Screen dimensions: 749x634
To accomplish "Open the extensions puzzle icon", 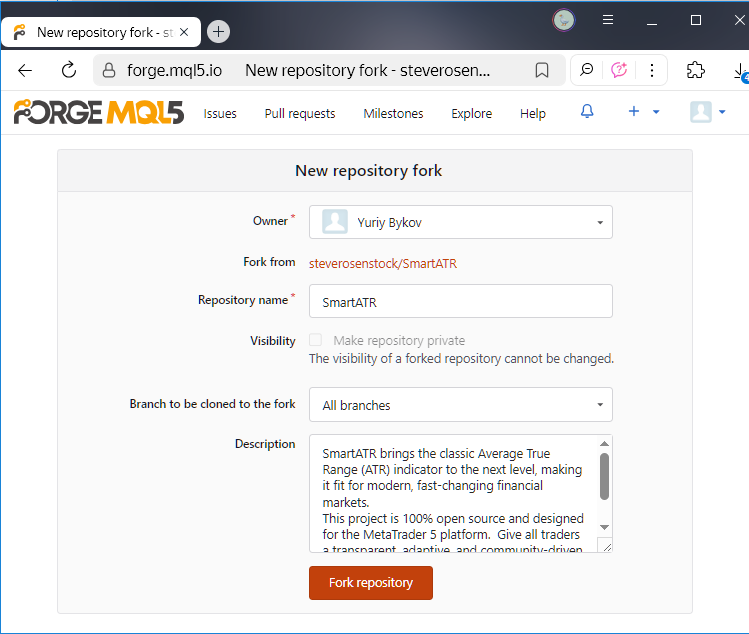I will click(x=696, y=70).
